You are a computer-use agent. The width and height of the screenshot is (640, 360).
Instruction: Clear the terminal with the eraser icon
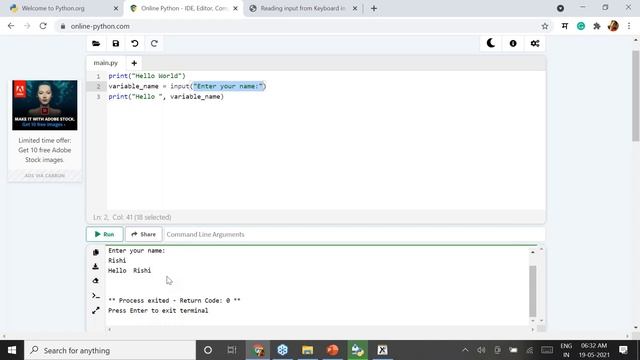click(x=96, y=281)
